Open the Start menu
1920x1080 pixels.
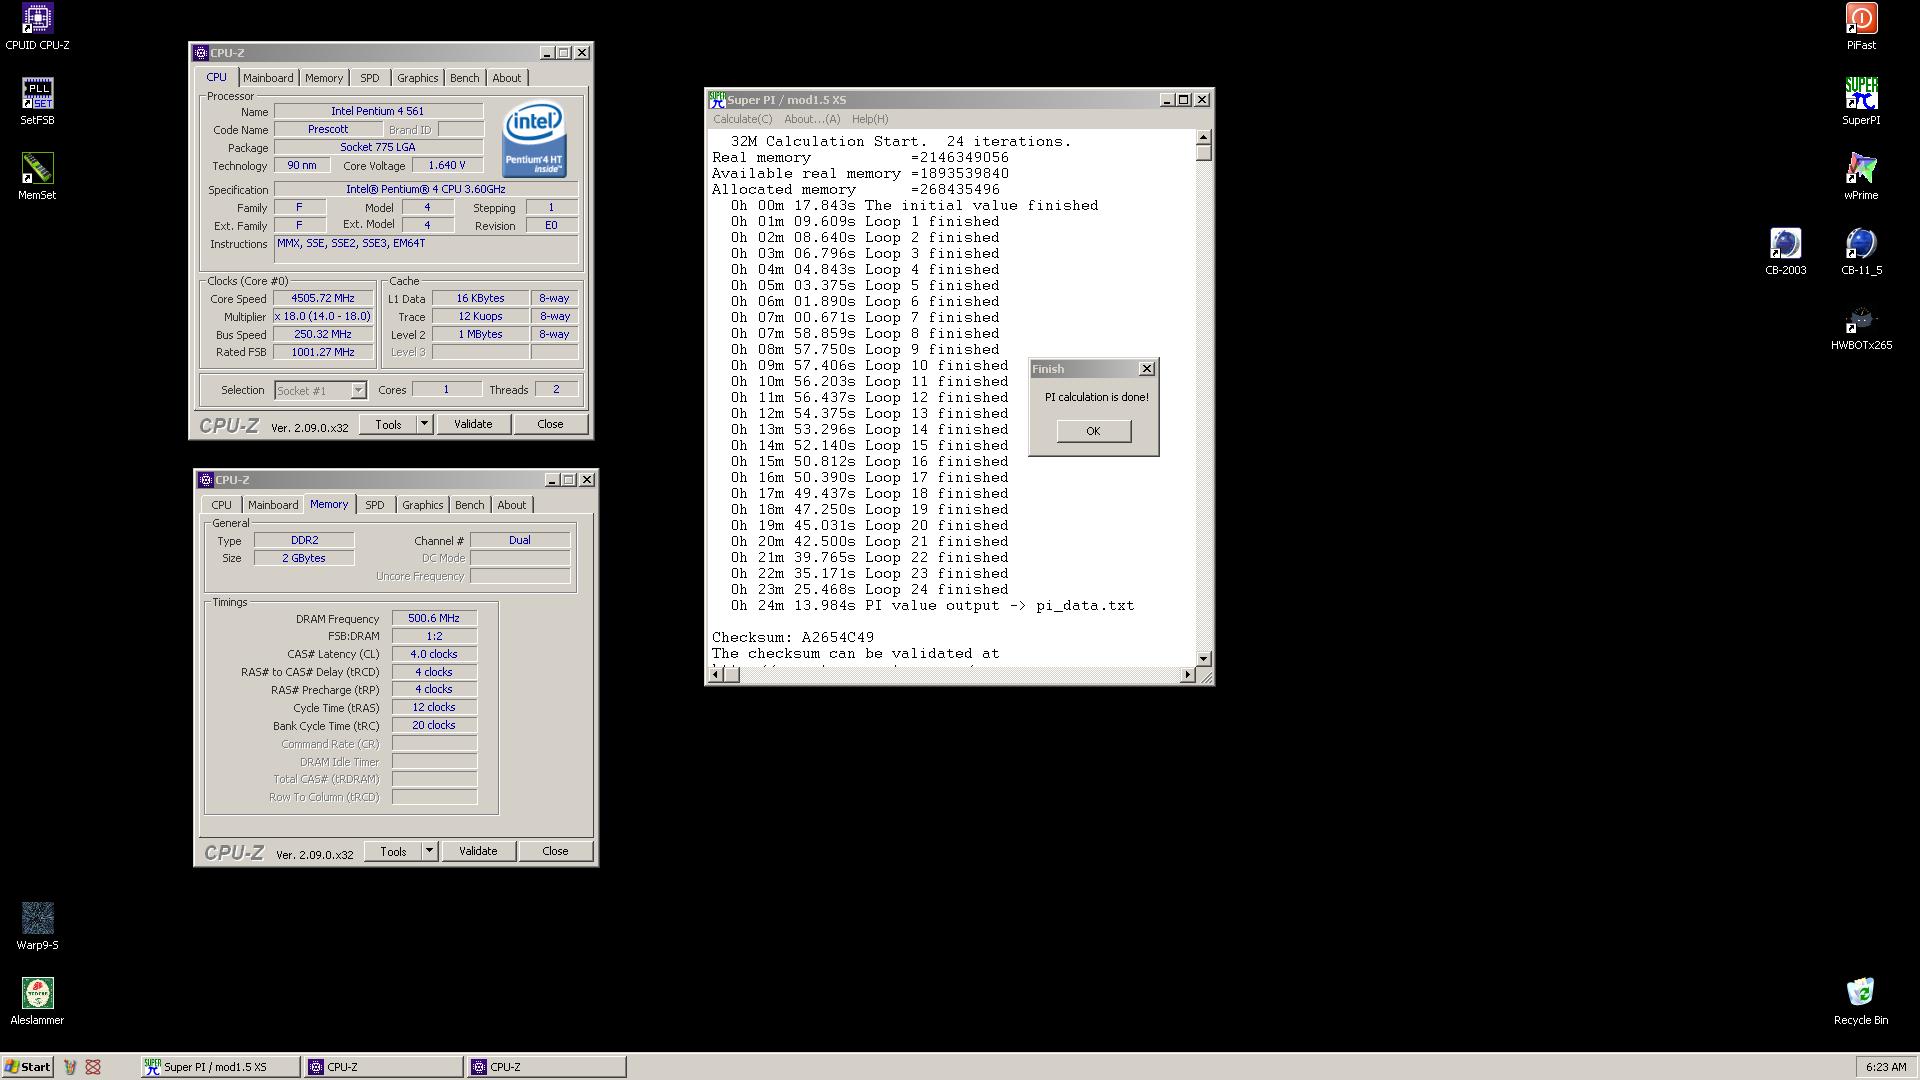[x=27, y=1067]
